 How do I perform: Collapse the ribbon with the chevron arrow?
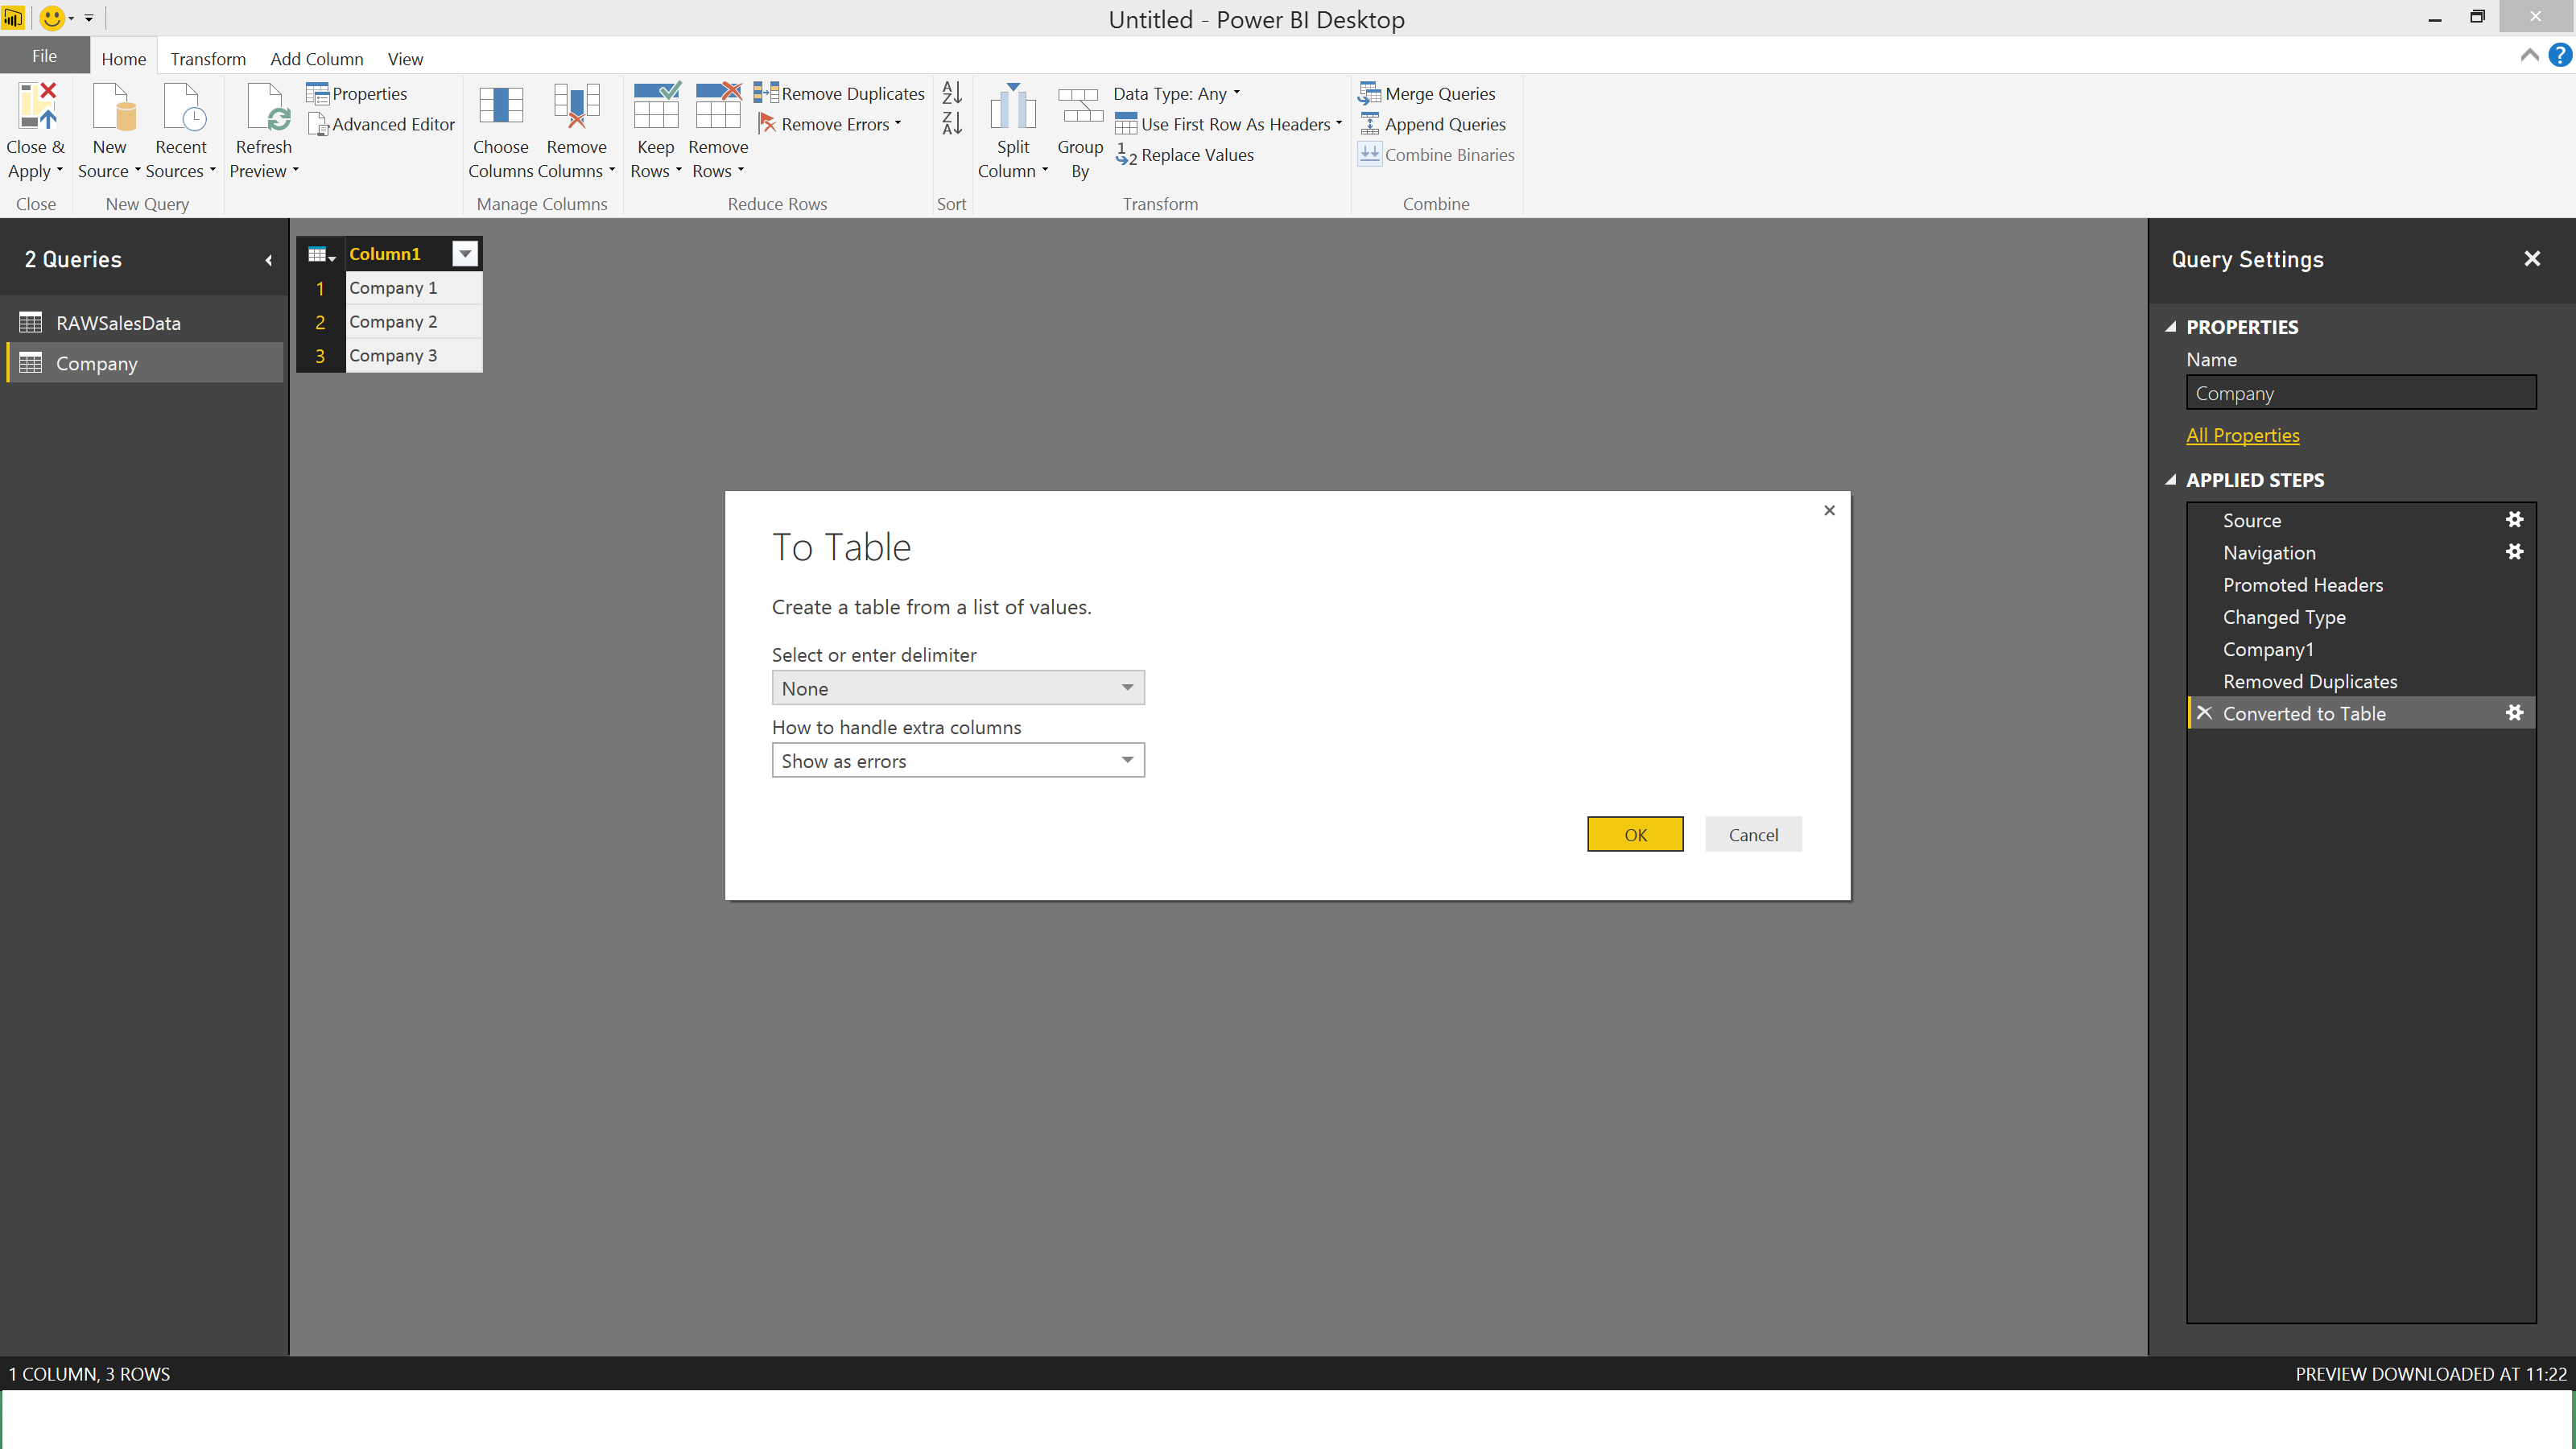[x=2530, y=56]
